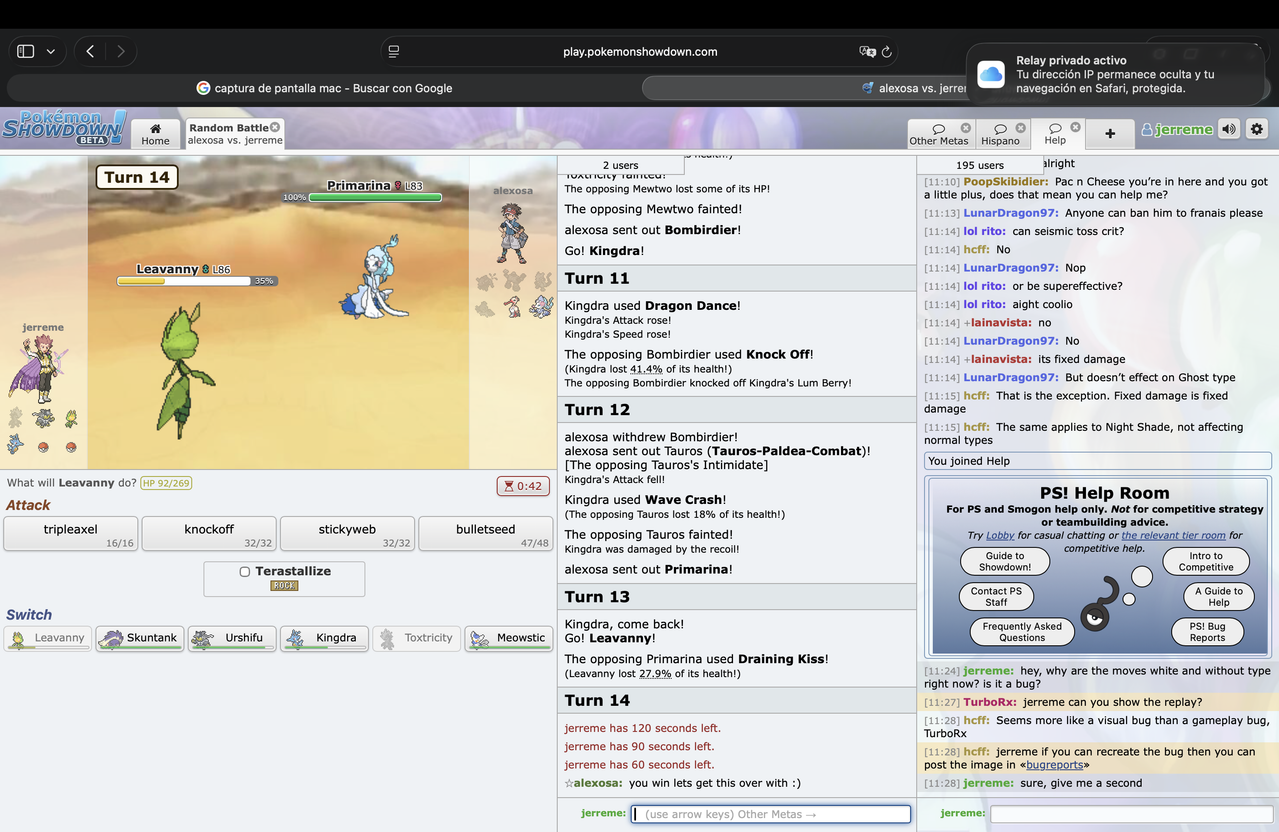
Task: Close the Help room tab
Action: click(x=1076, y=127)
